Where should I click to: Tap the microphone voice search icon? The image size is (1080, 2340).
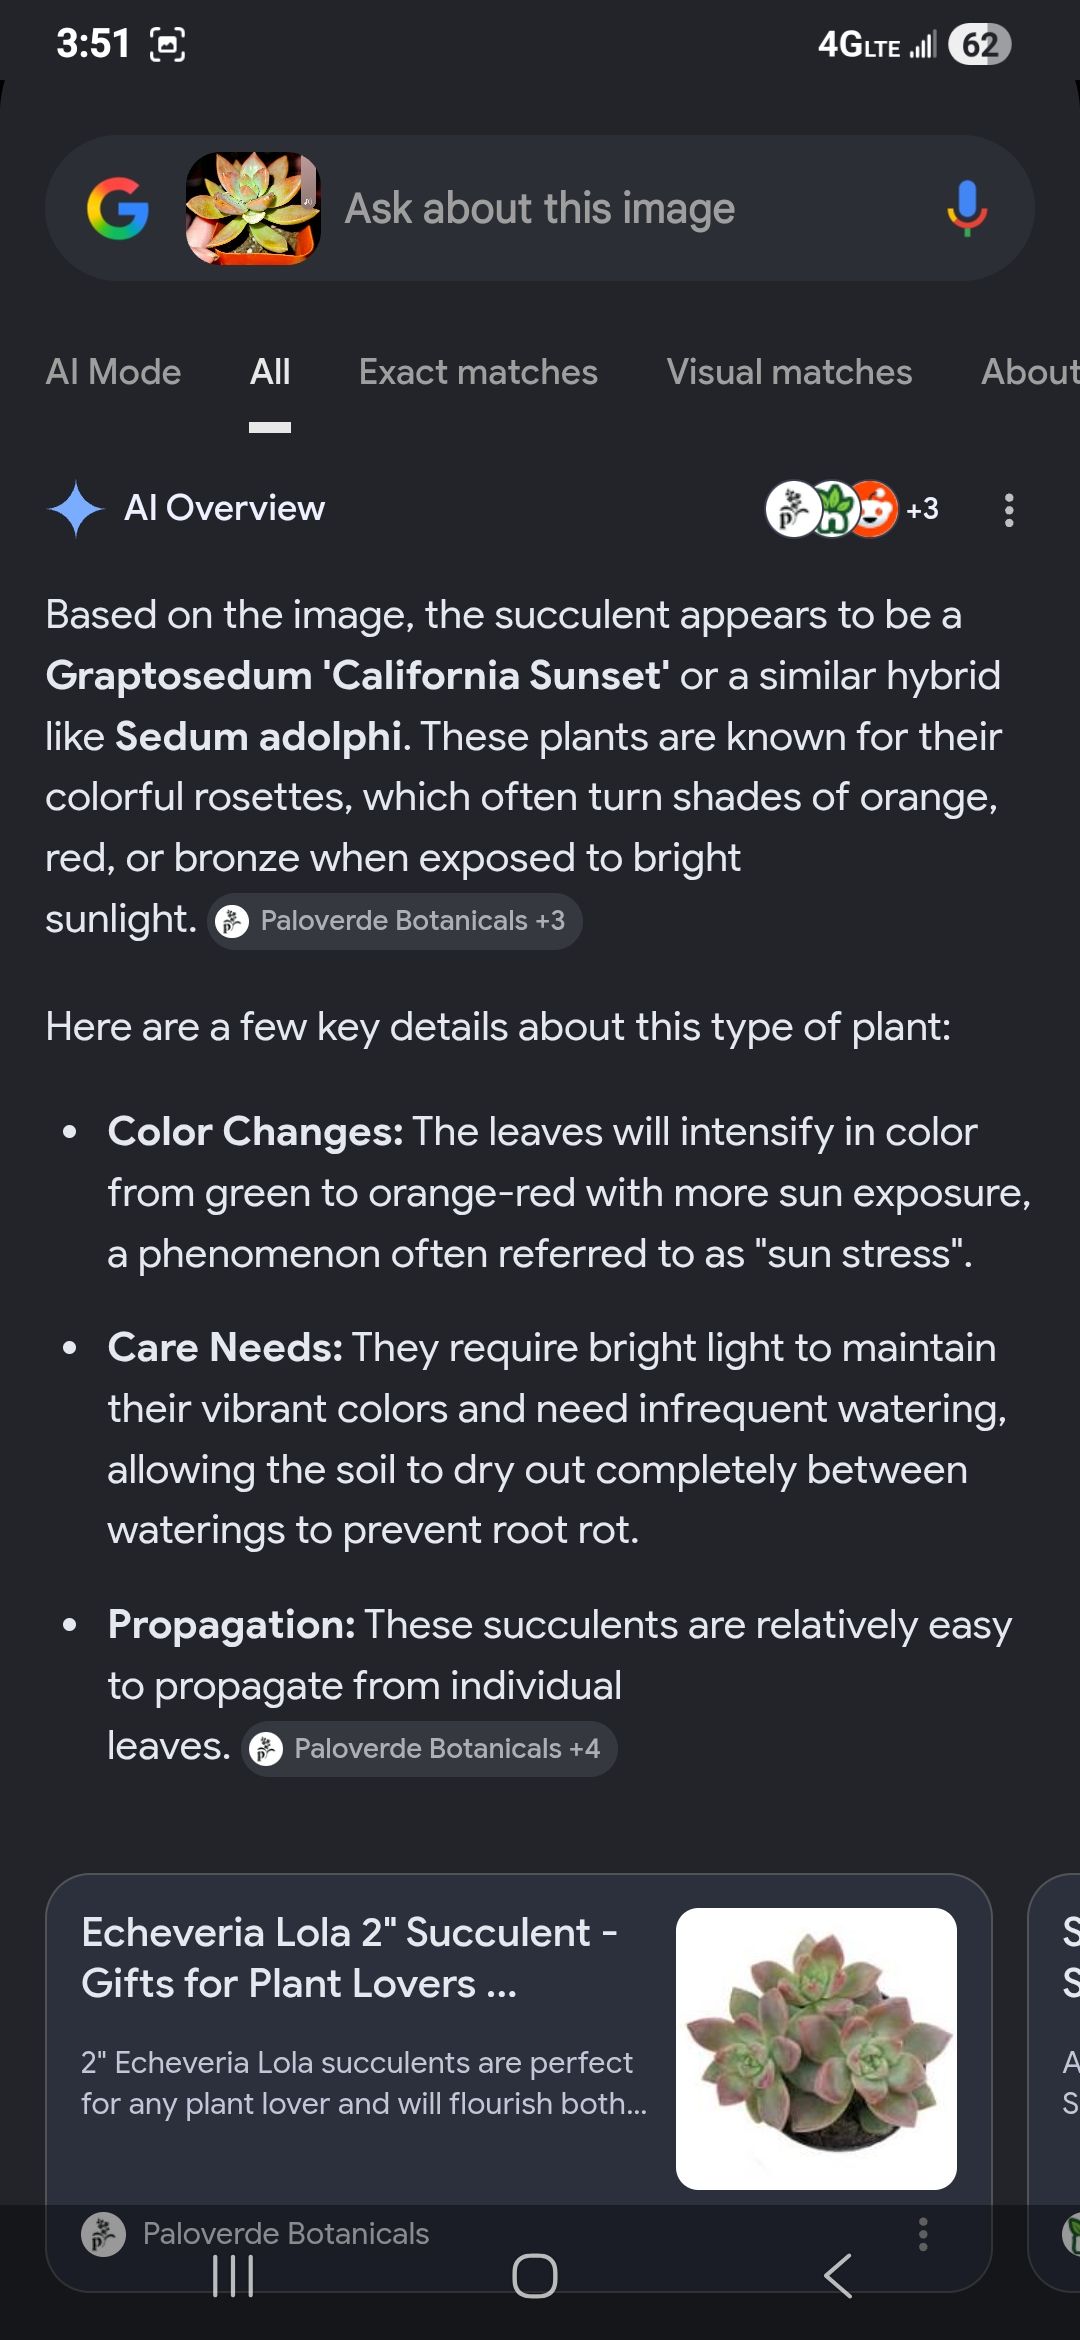click(966, 209)
